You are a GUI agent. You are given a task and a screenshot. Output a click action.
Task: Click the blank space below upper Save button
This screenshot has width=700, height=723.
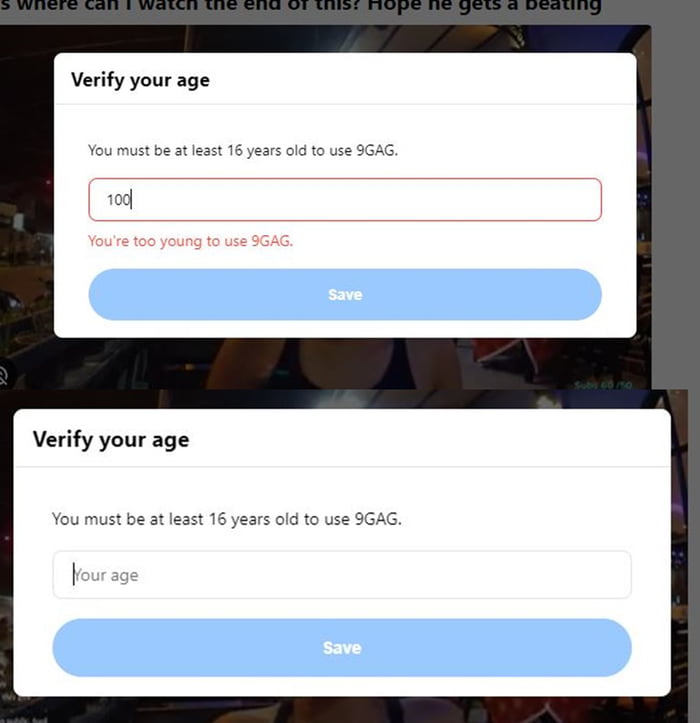pos(344,329)
